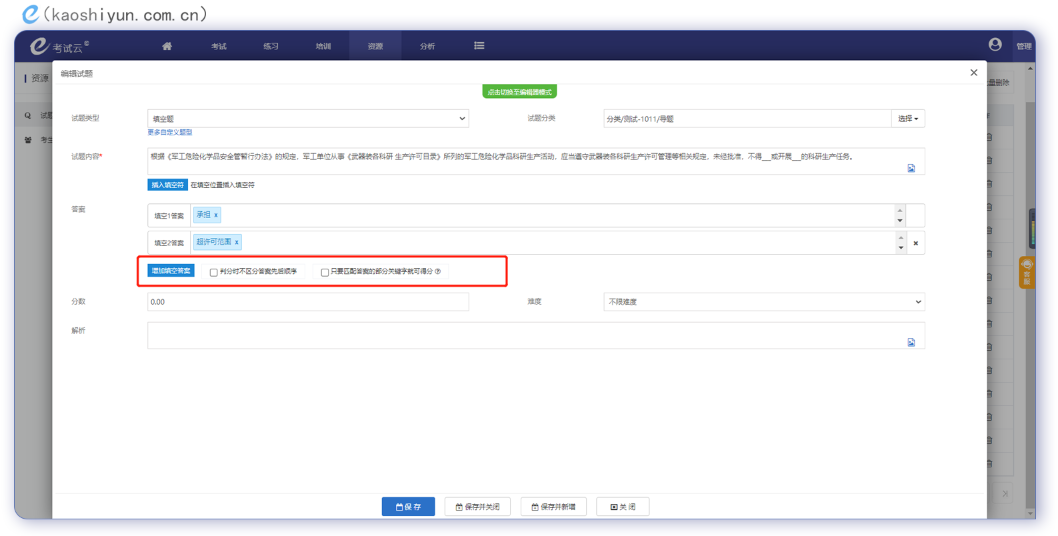The height and width of the screenshot is (536, 1058).
Task: Click the 分数 score input field
Action: coord(308,301)
